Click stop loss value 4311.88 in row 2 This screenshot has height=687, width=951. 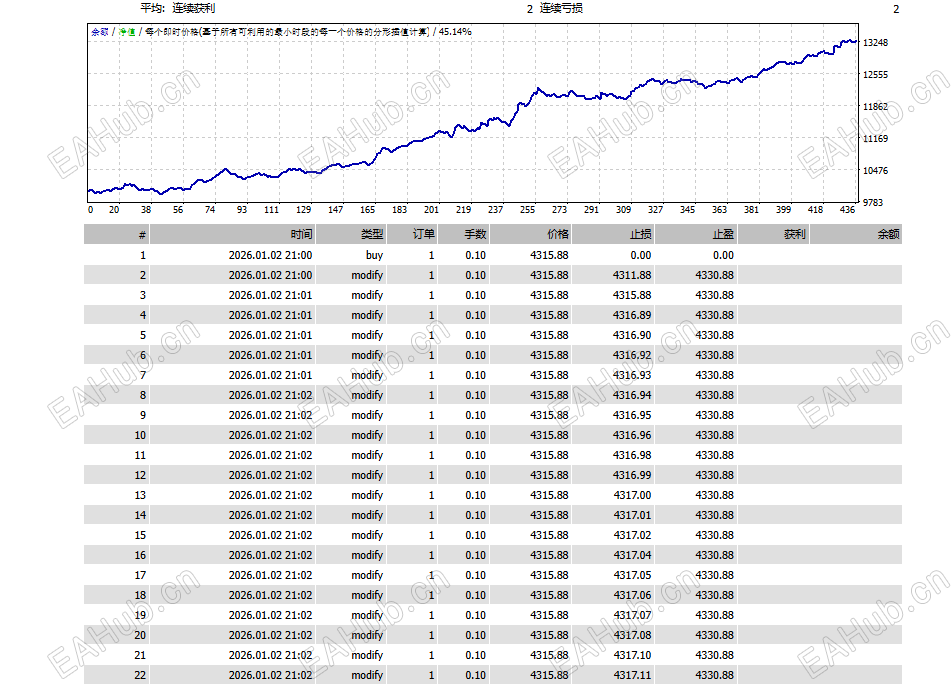tap(631, 275)
